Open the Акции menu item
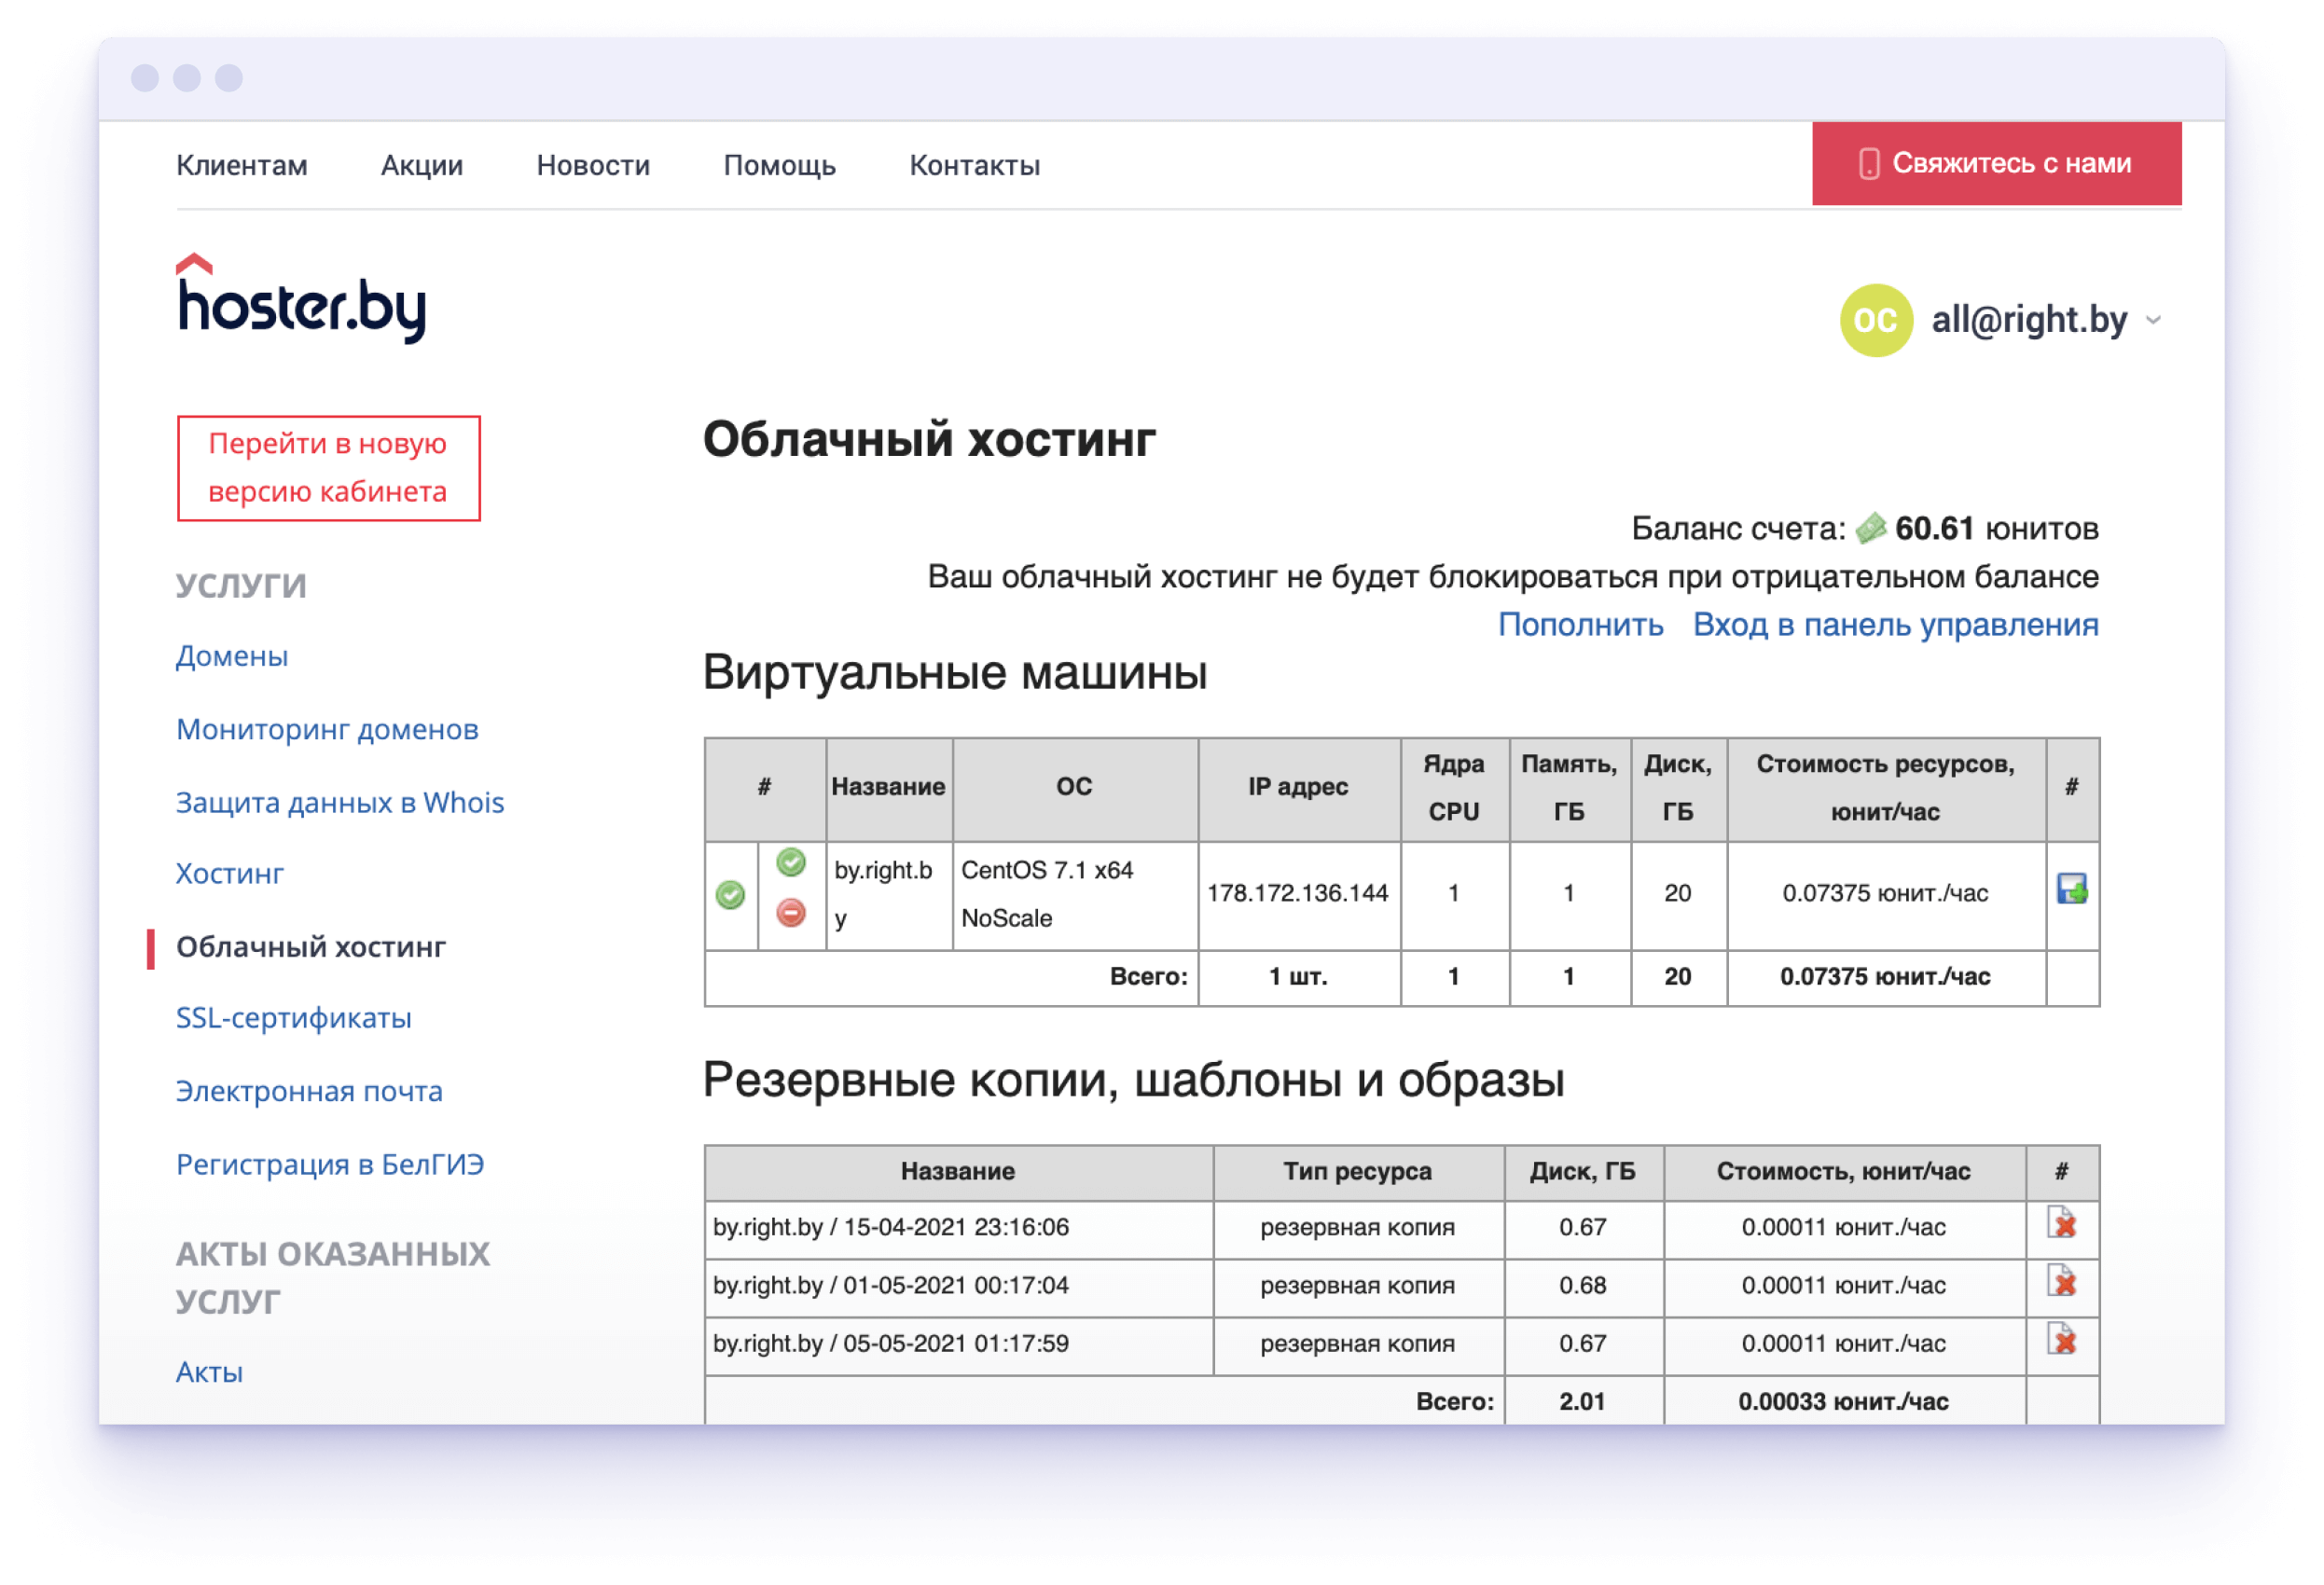 click(x=422, y=165)
